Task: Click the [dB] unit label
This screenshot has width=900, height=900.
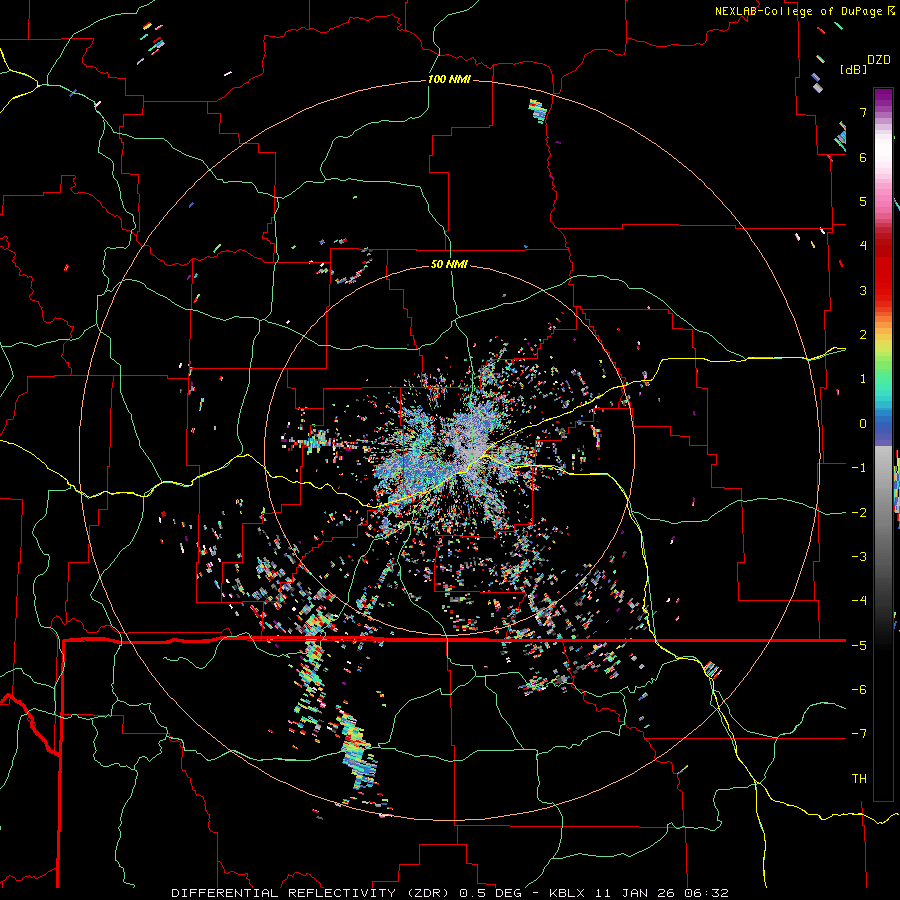Action: (853, 69)
